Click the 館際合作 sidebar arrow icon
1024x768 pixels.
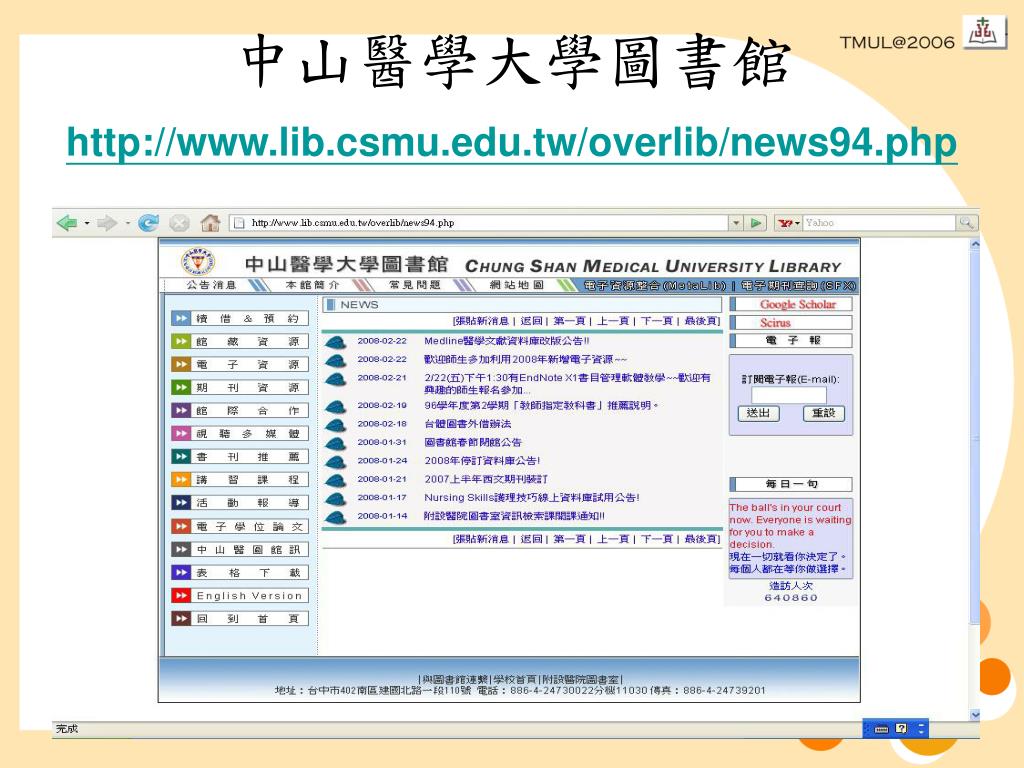(181, 411)
